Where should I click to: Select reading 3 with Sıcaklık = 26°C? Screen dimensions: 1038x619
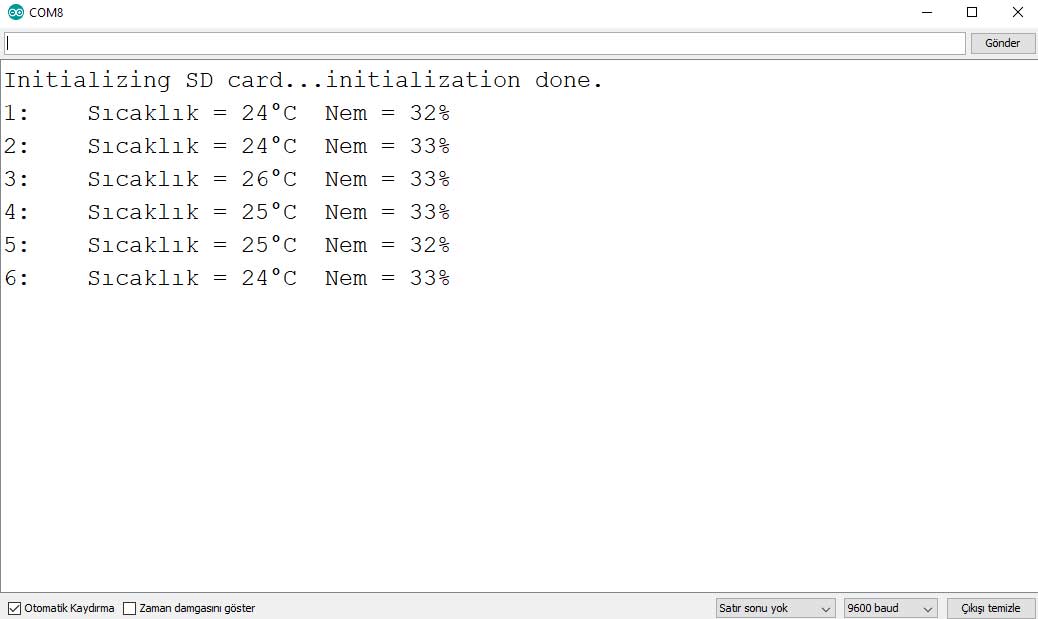(227, 179)
